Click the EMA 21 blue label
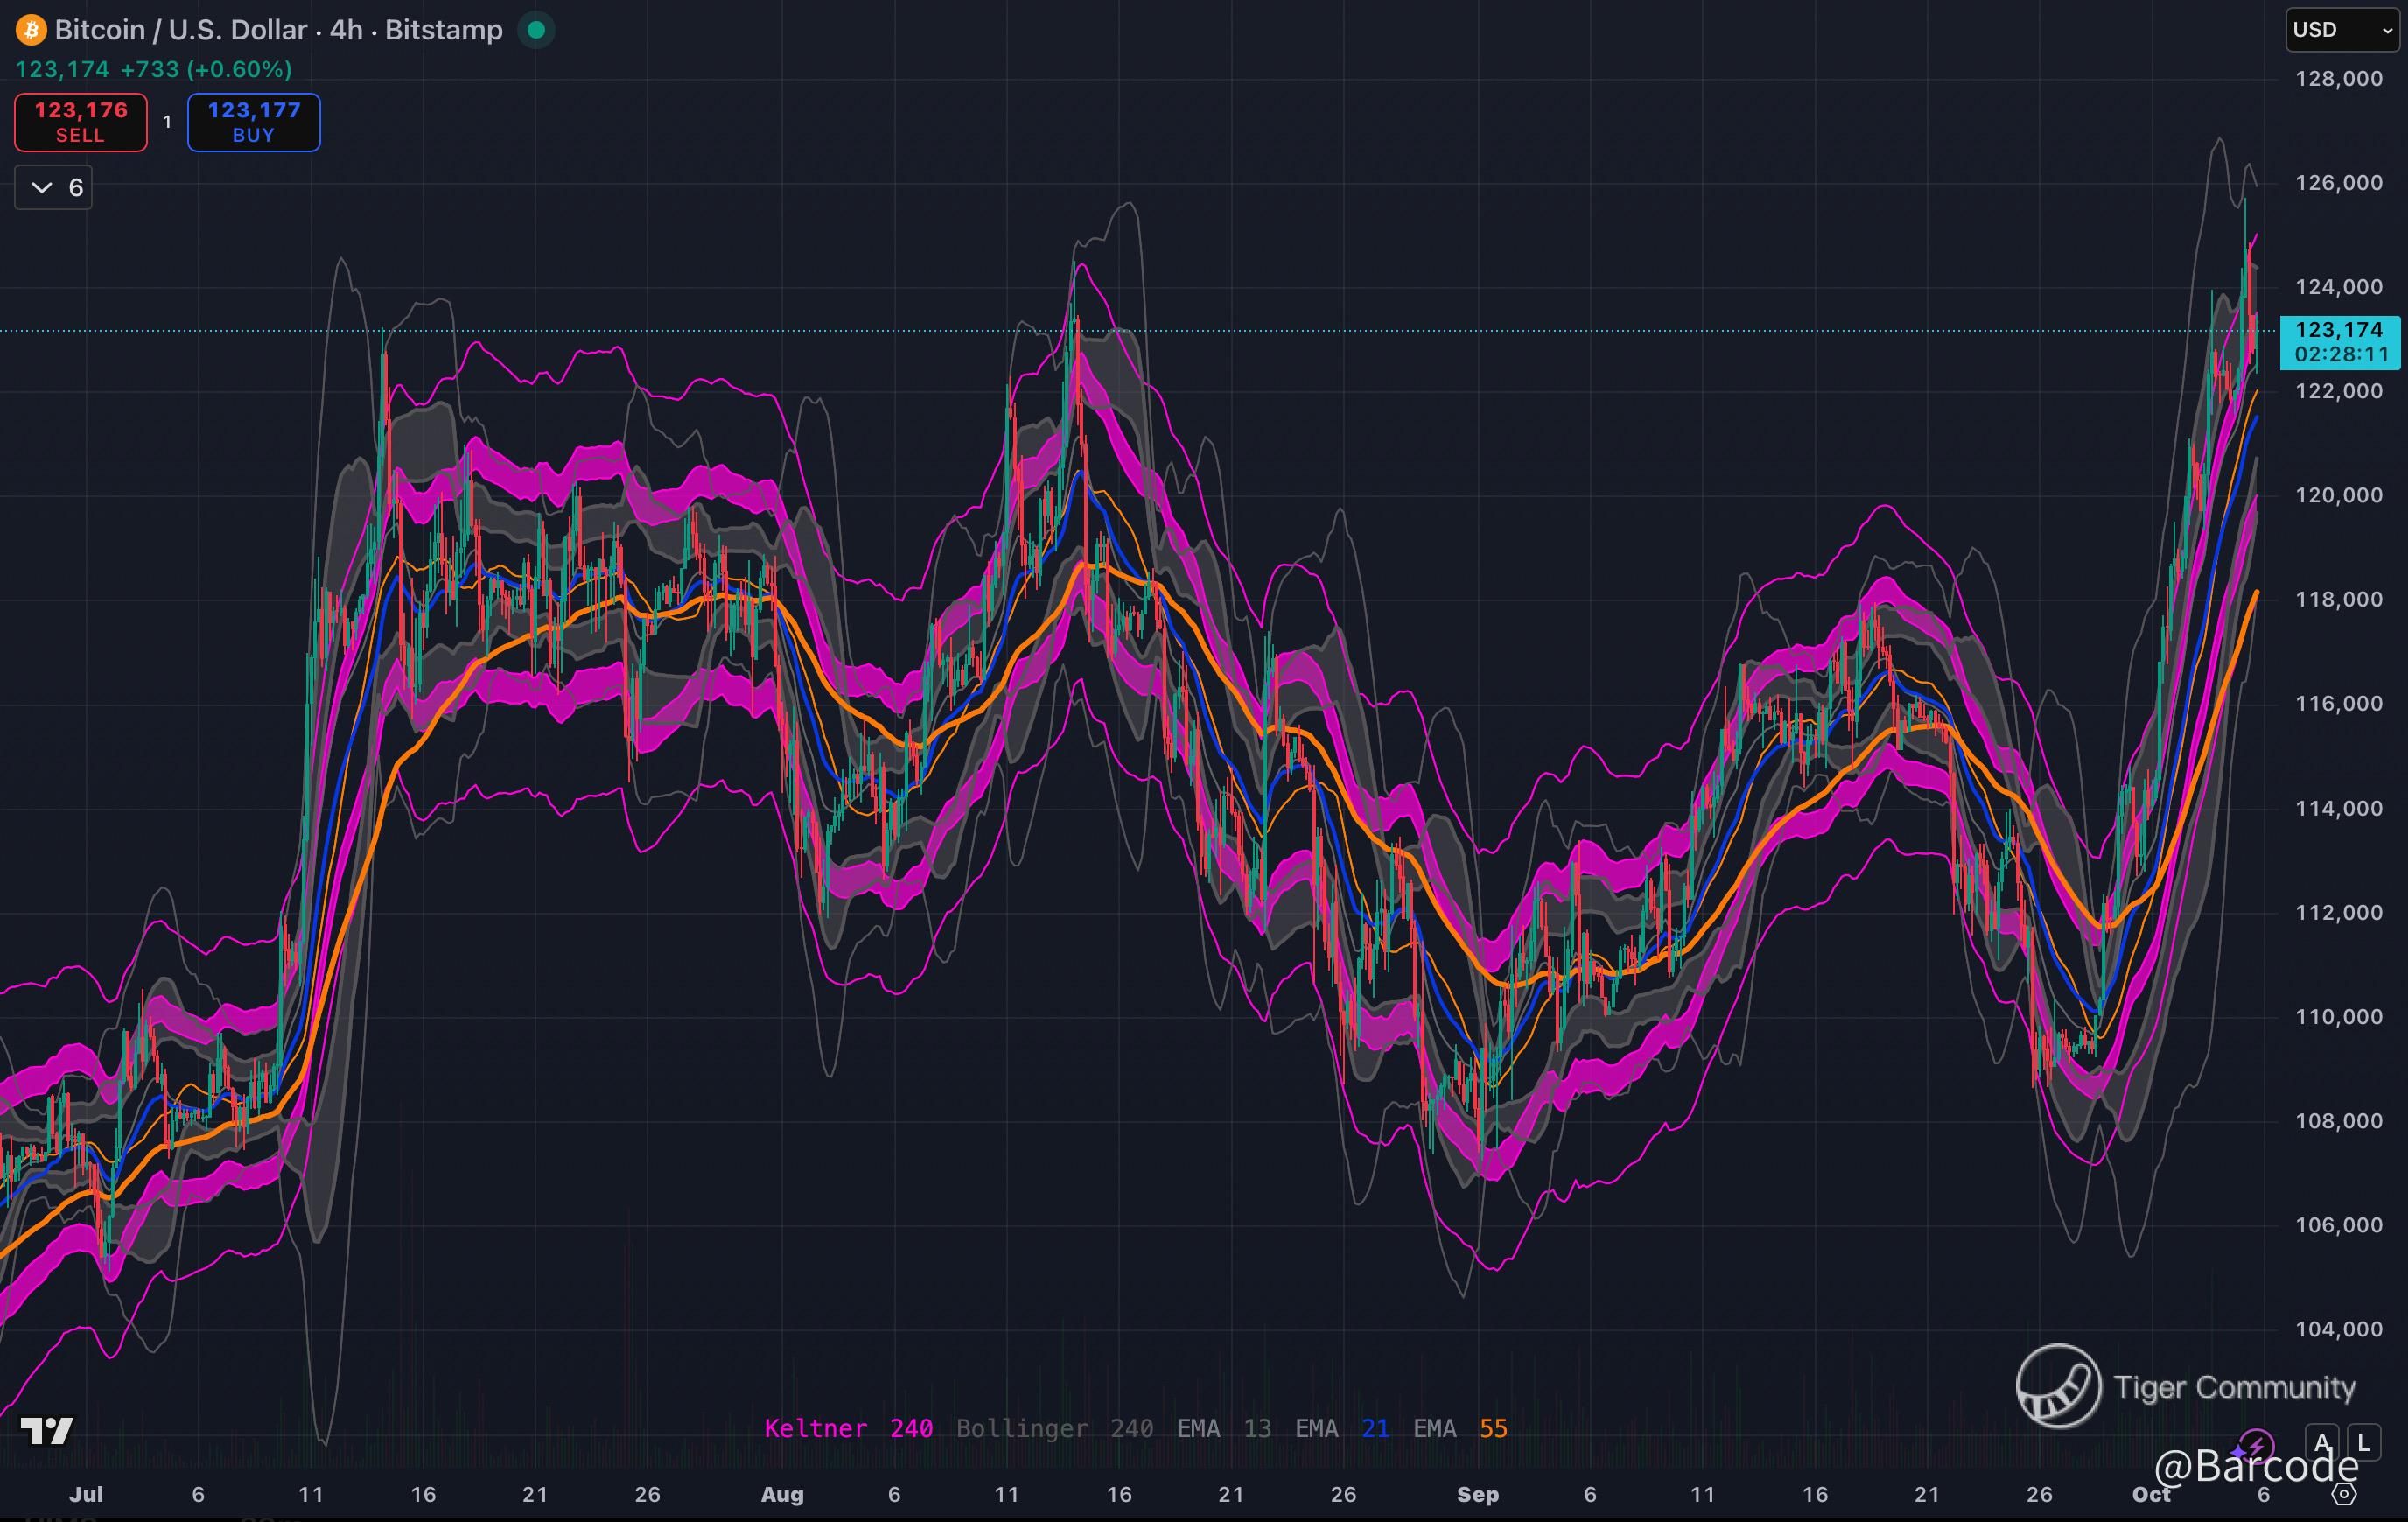Screen dimensions: 2408x1522 (1342, 1428)
